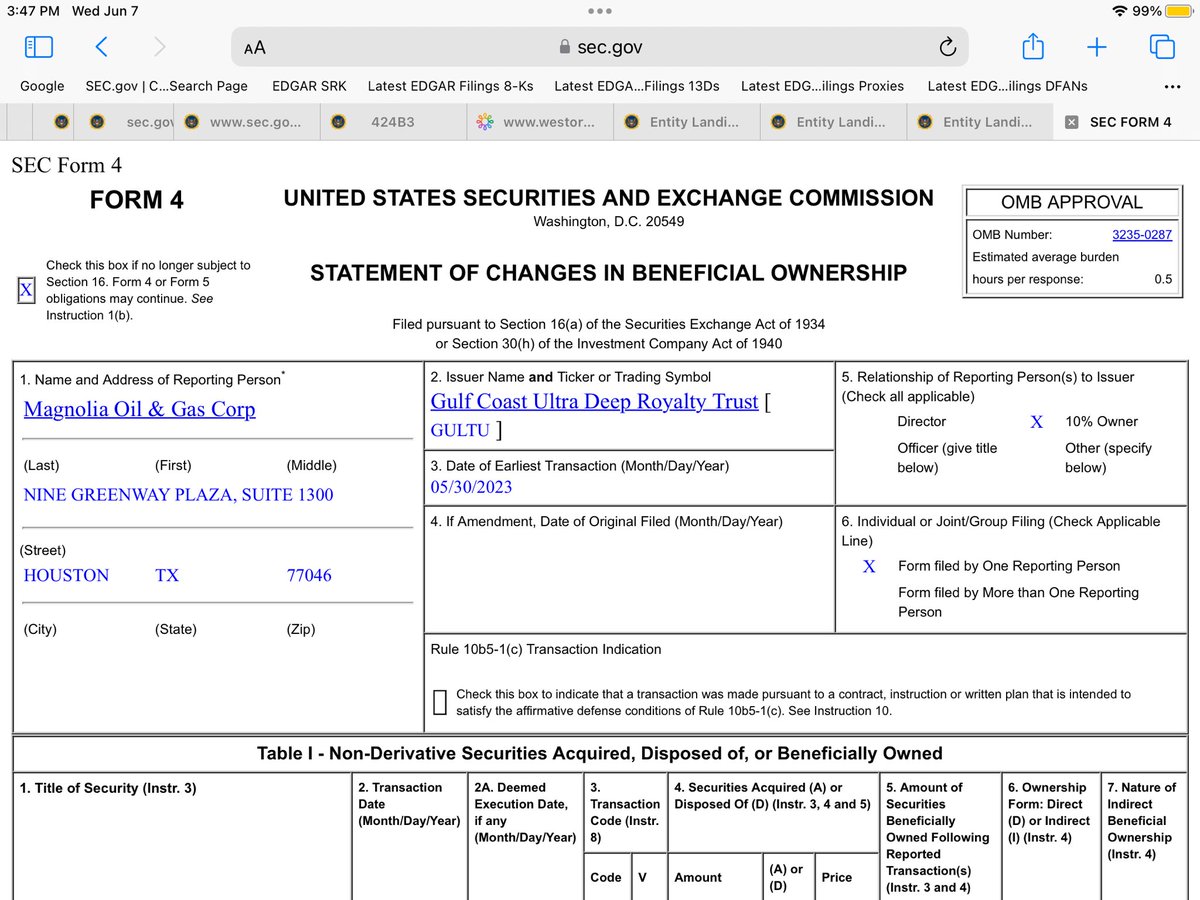The image size is (1200, 900).
Task: Open the Safari sidebar panel icon
Action: click(38, 47)
